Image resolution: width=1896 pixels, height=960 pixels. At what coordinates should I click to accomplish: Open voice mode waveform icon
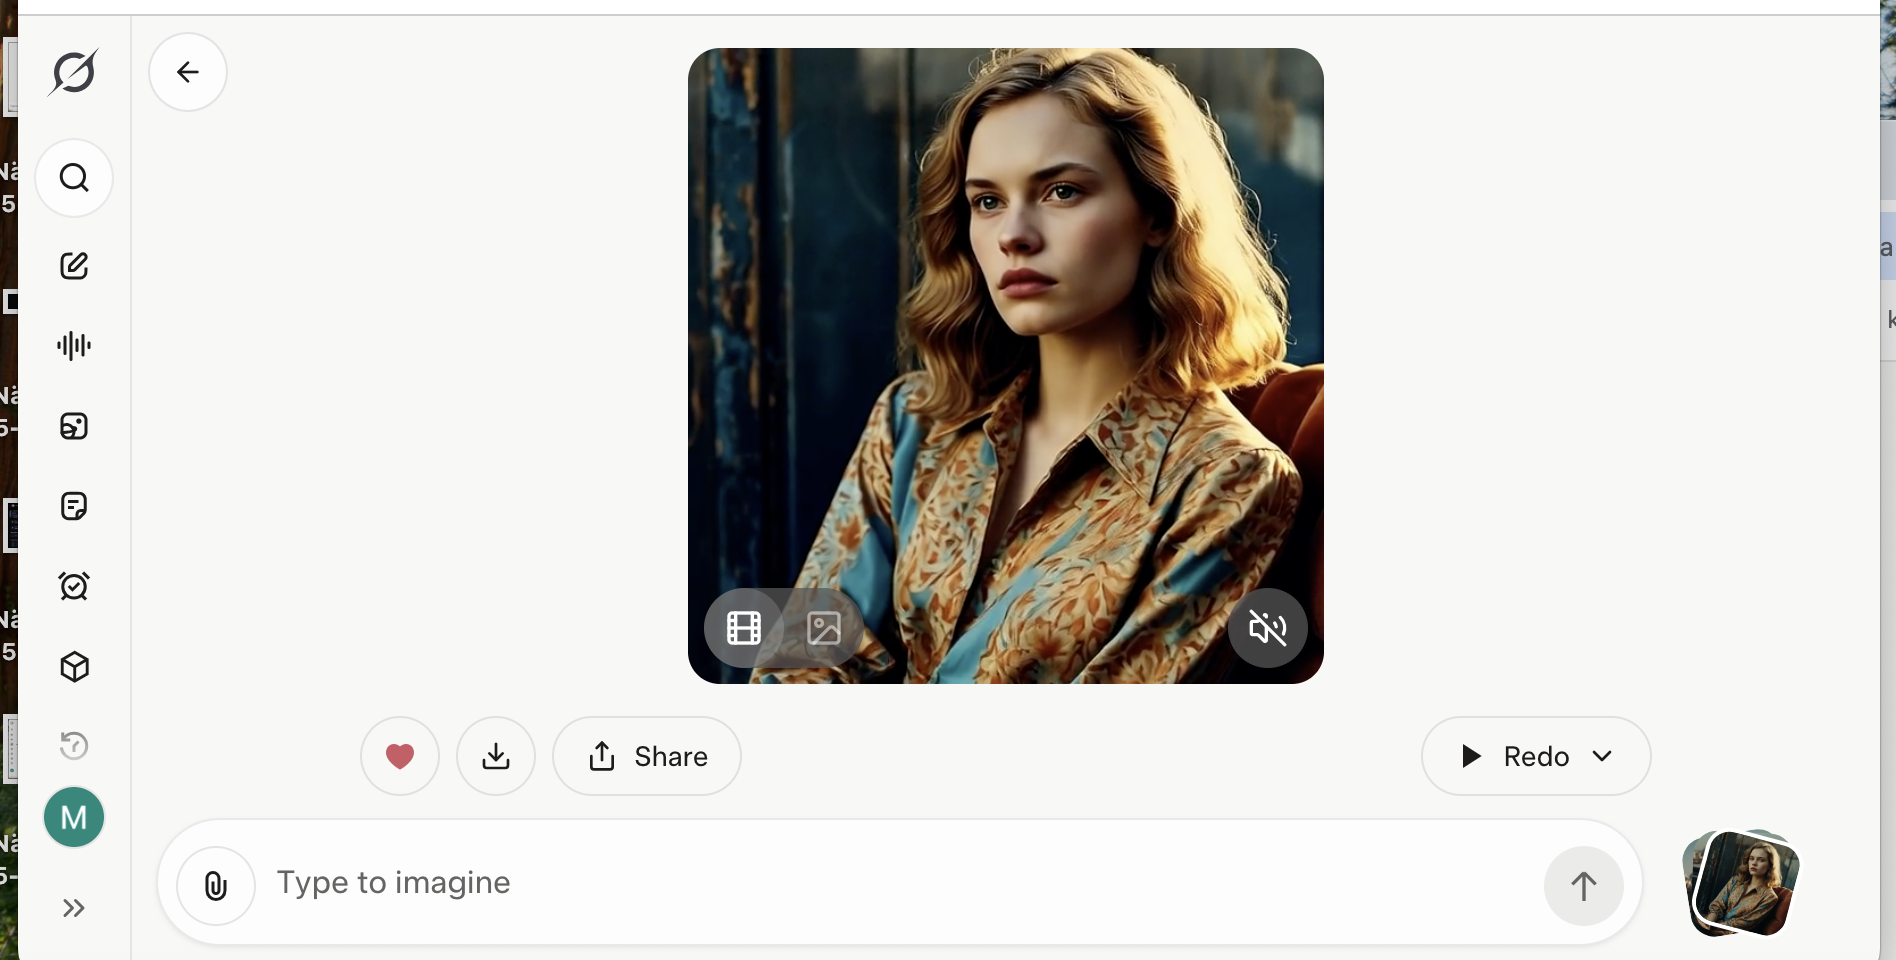pyautogui.click(x=74, y=346)
